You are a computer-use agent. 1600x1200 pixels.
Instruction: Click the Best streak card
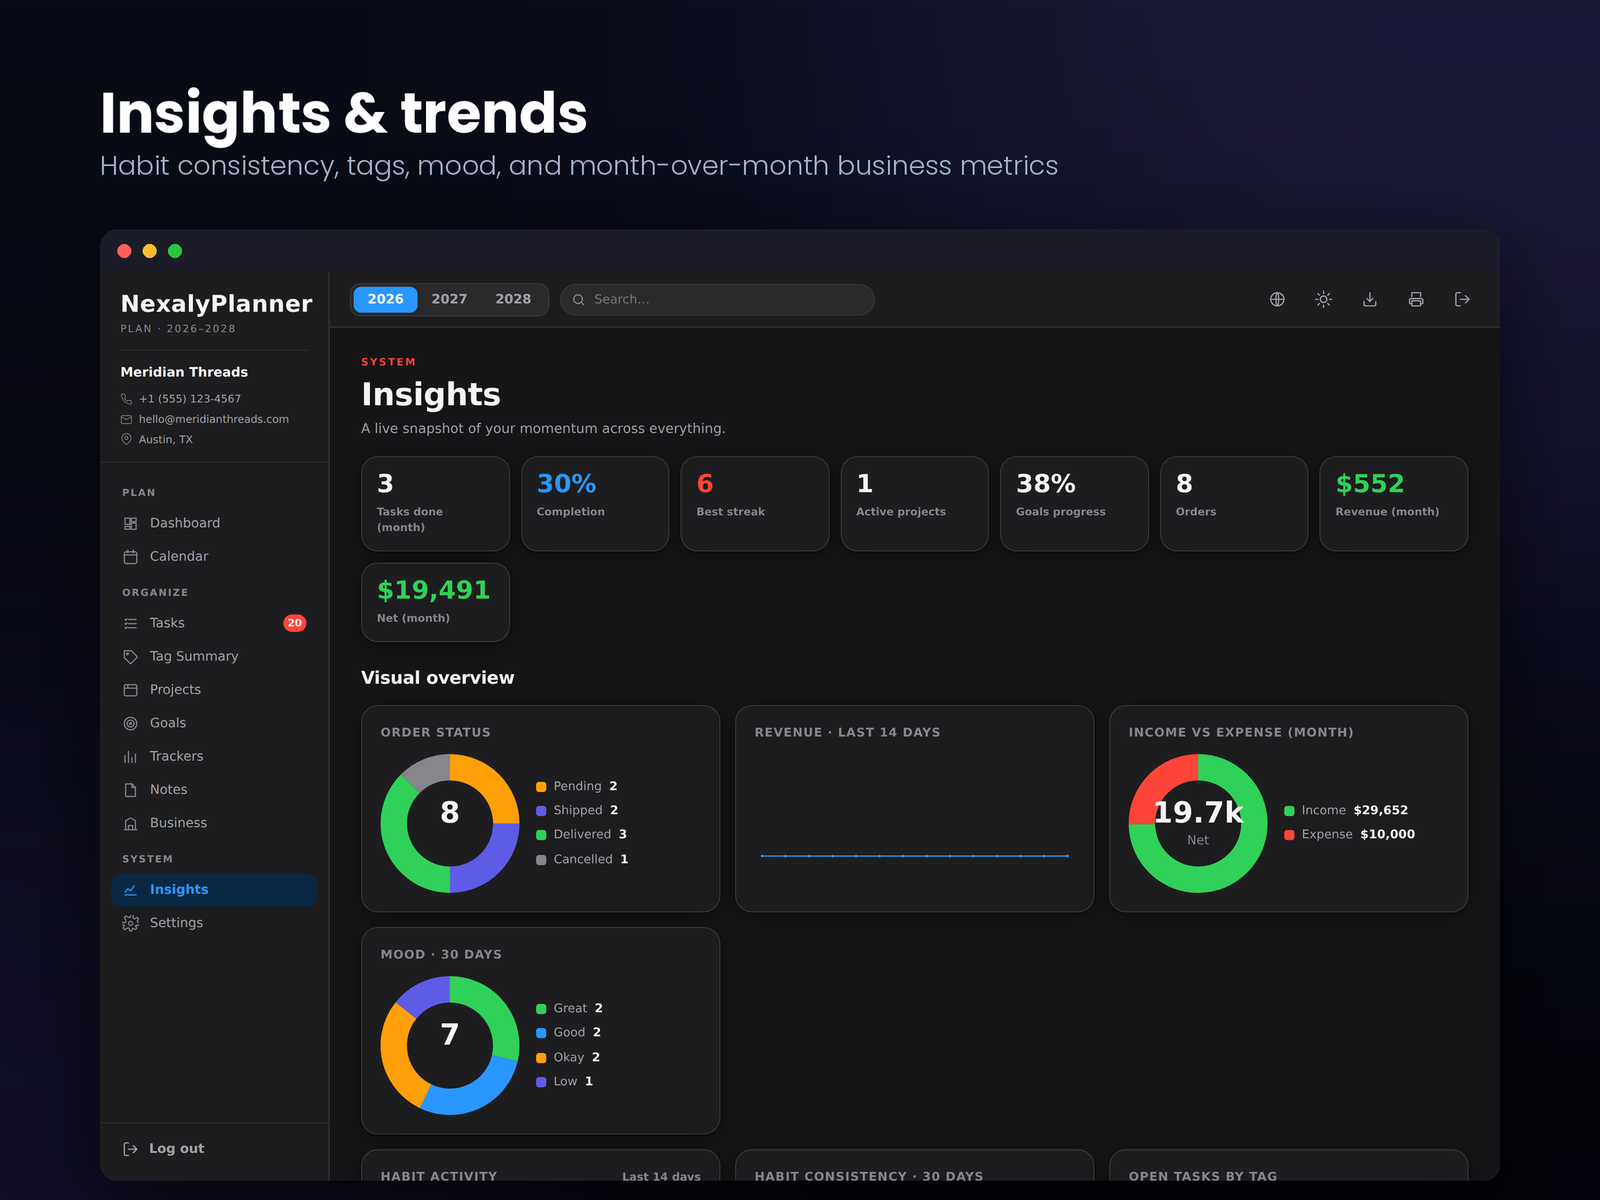tap(755, 503)
